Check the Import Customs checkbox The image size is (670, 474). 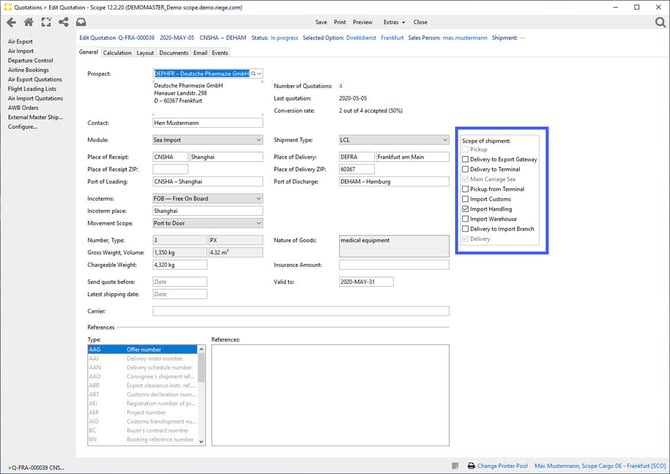pyautogui.click(x=466, y=198)
